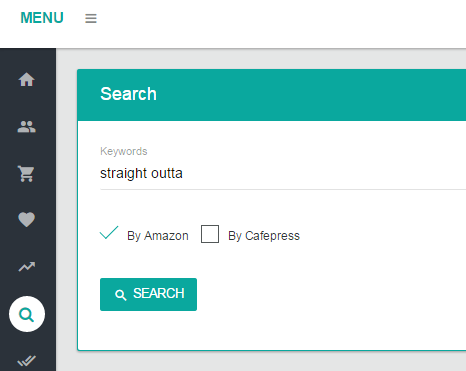Open the users group sidebar icon

pos(27,127)
